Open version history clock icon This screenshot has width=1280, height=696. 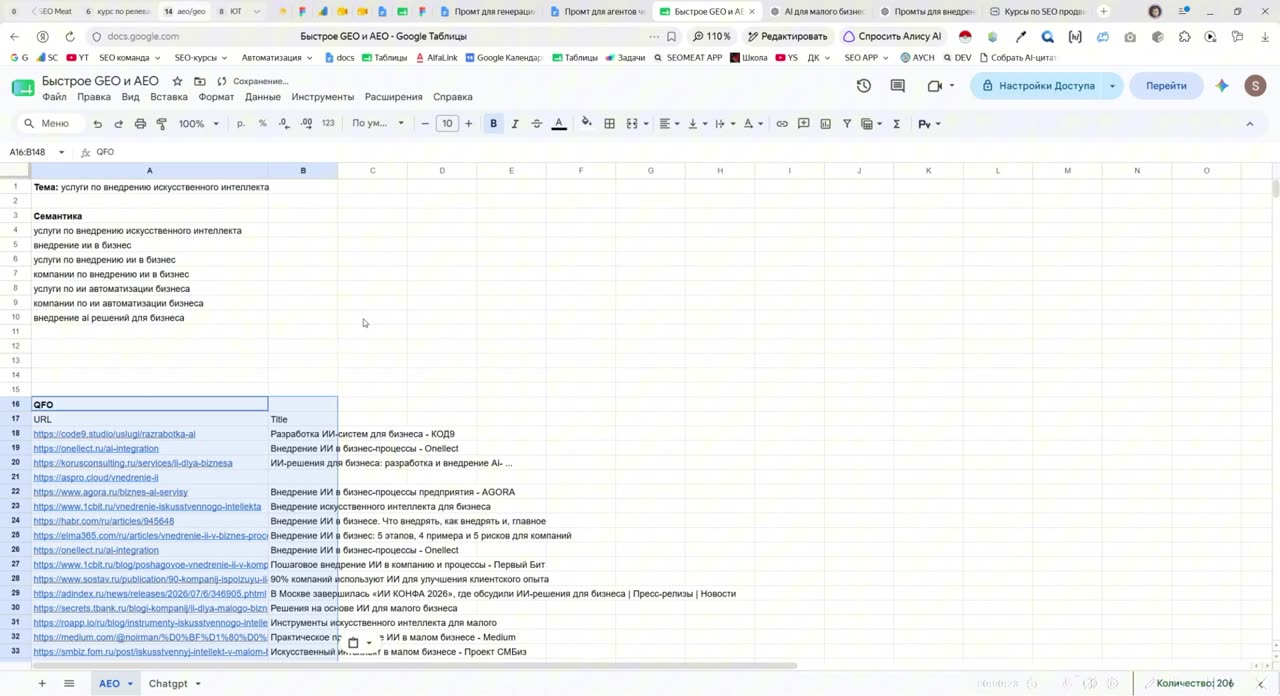coord(864,86)
